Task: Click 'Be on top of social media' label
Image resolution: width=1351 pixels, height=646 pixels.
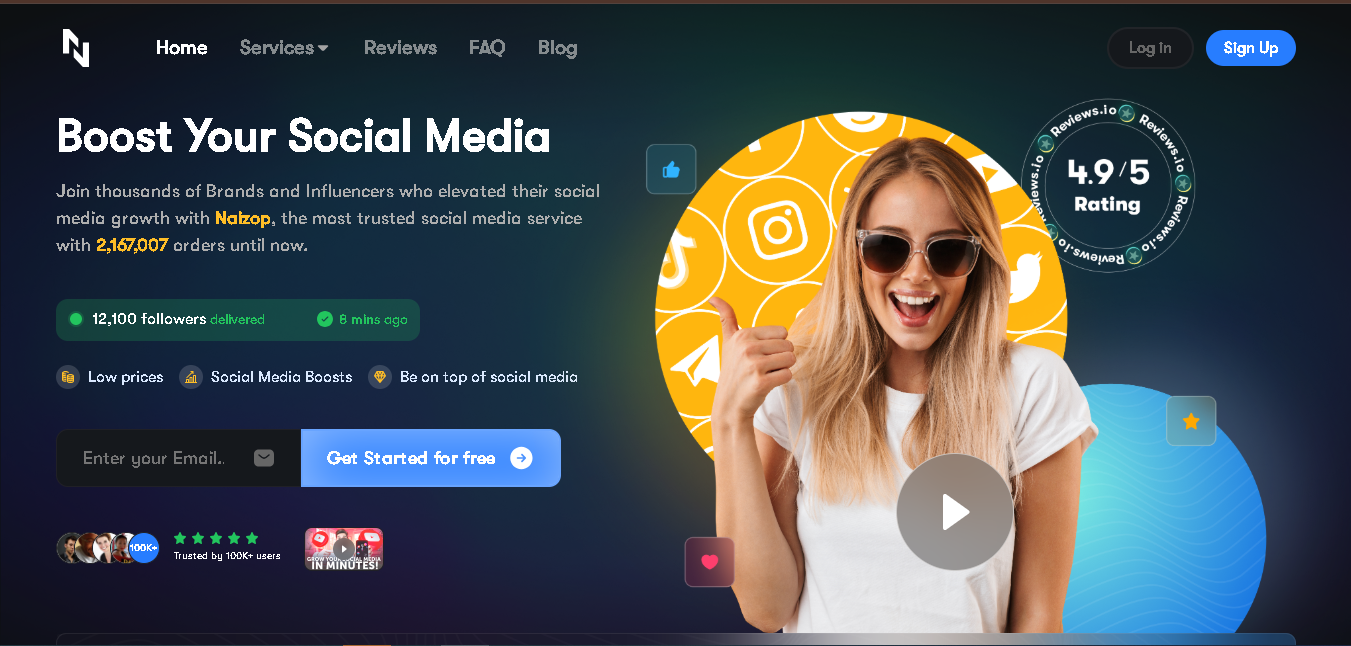Action: click(489, 377)
